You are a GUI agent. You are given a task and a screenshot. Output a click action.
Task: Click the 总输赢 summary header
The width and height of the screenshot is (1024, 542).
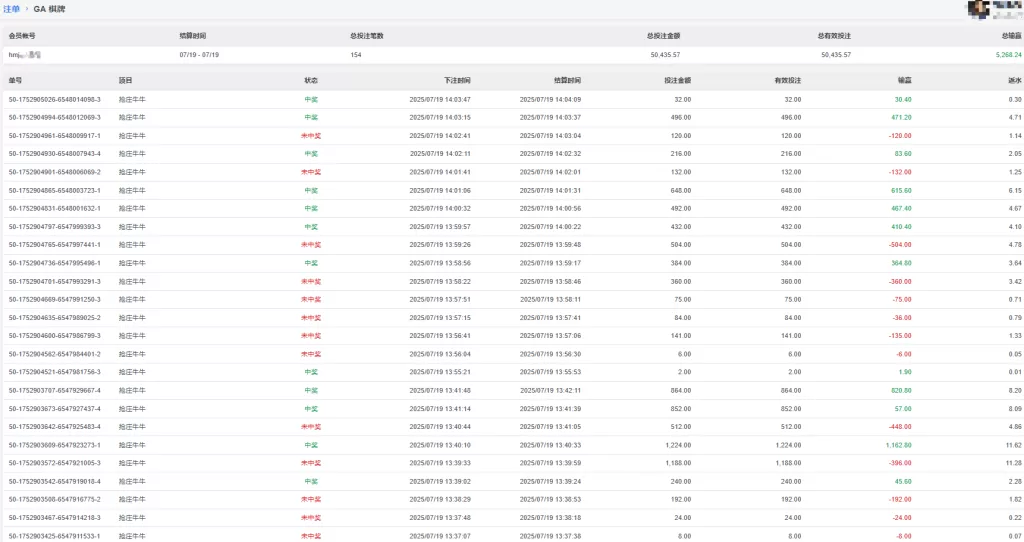1012,36
